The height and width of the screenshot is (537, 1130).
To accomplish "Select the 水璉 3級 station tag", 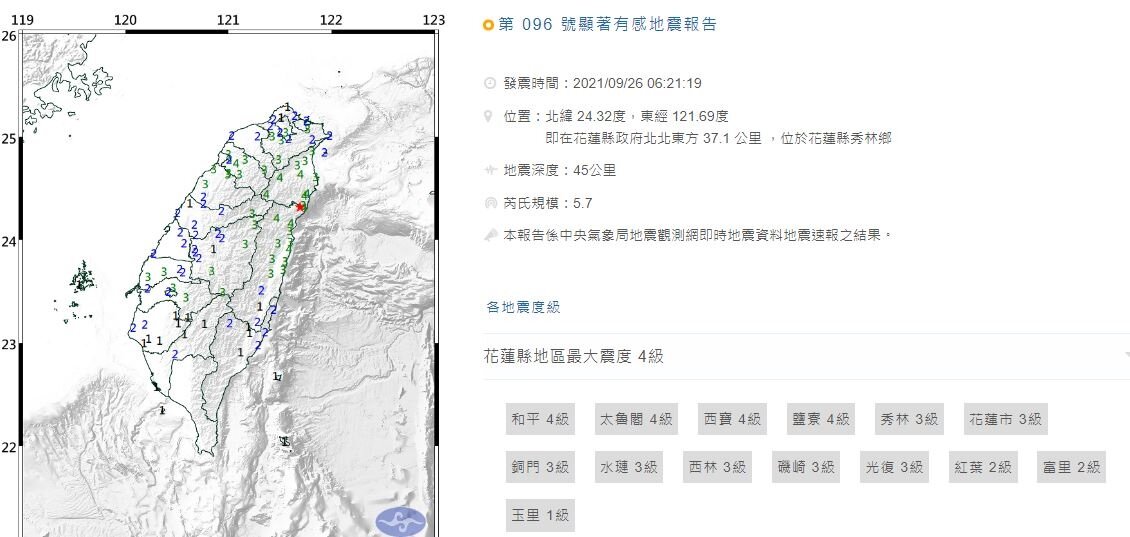I will [629, 467].
